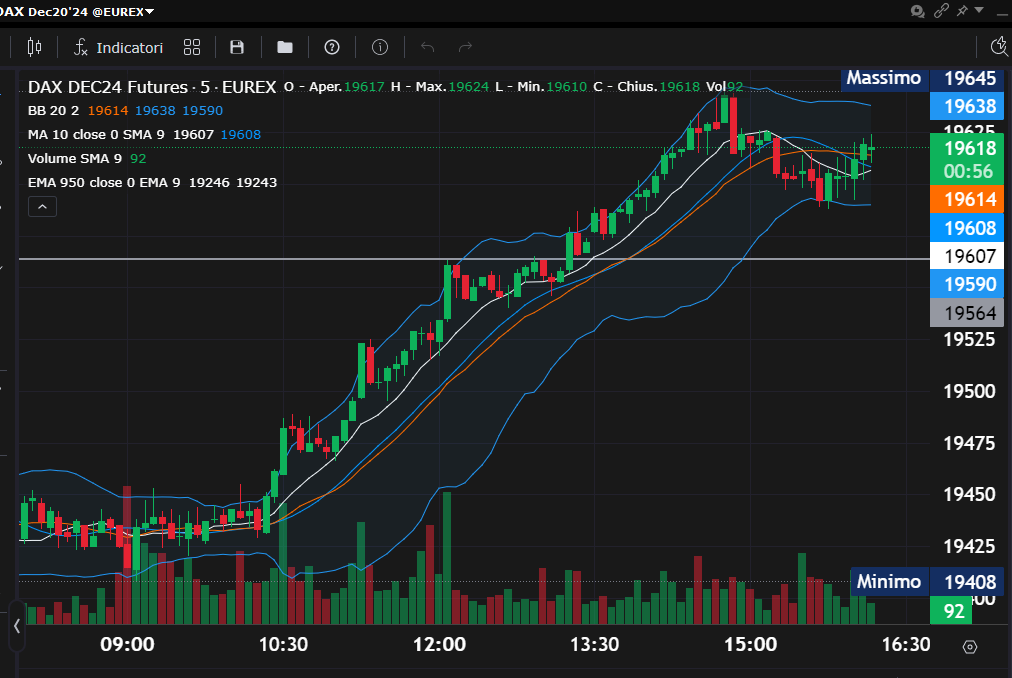Open the Indicatori indicators menu
The height and width of the screenshot is (678, 1012).
(119, 47)
